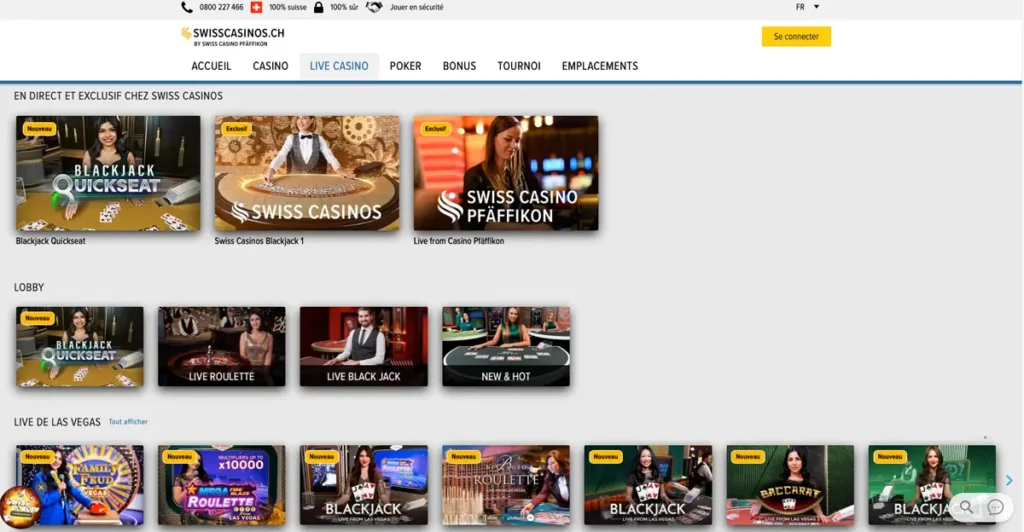Click the 100% suisse label
Screen dimensions: 1024x532
pos(287,7)
